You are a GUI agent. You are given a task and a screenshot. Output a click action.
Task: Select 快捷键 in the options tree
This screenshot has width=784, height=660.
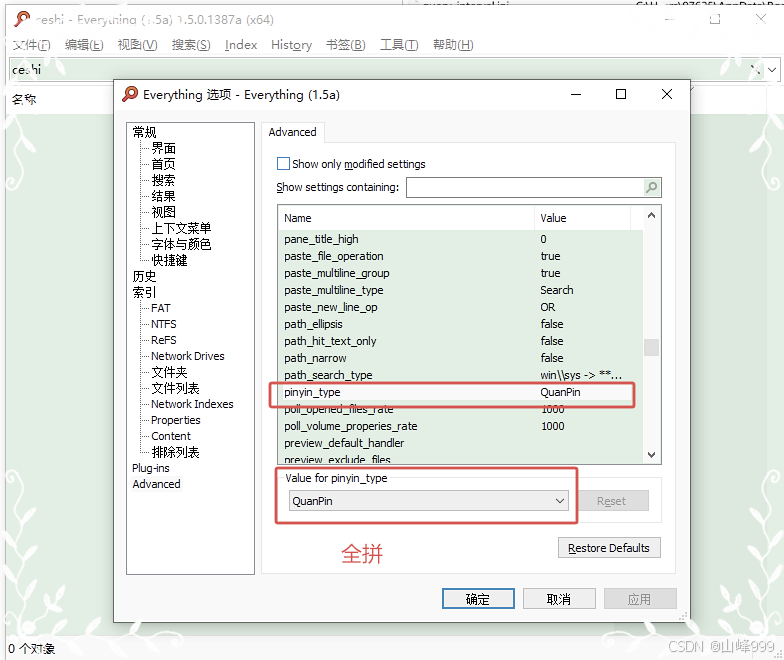click(170, 260)
